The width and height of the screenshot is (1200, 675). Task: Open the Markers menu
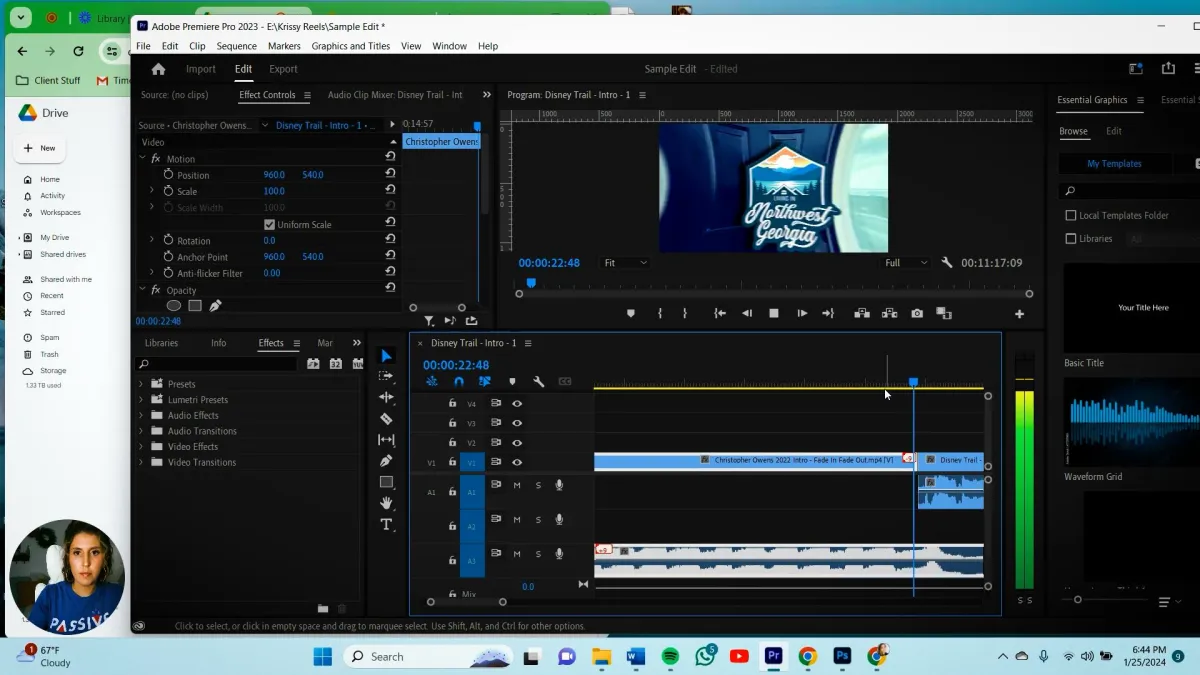[284, 46]
